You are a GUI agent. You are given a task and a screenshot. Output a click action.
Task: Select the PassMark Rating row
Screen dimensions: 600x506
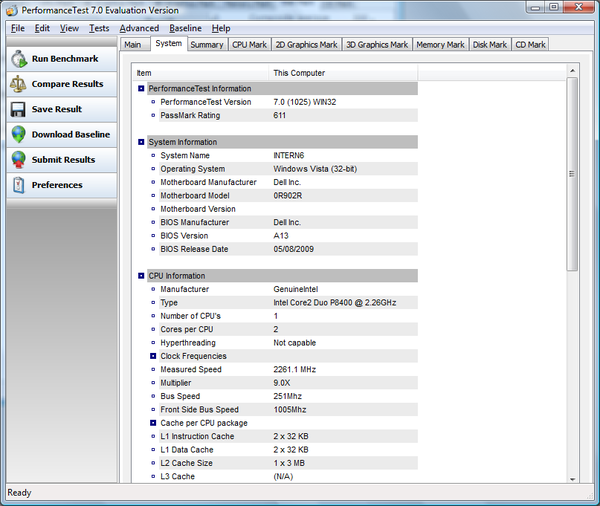(190, 115)
